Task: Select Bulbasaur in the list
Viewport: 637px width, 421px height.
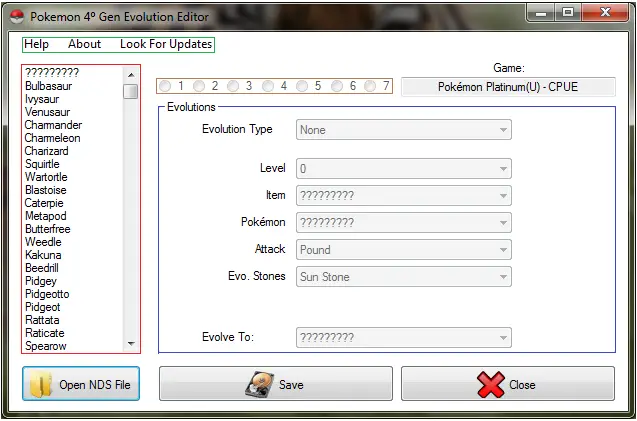Action: [x=48, y=86]
